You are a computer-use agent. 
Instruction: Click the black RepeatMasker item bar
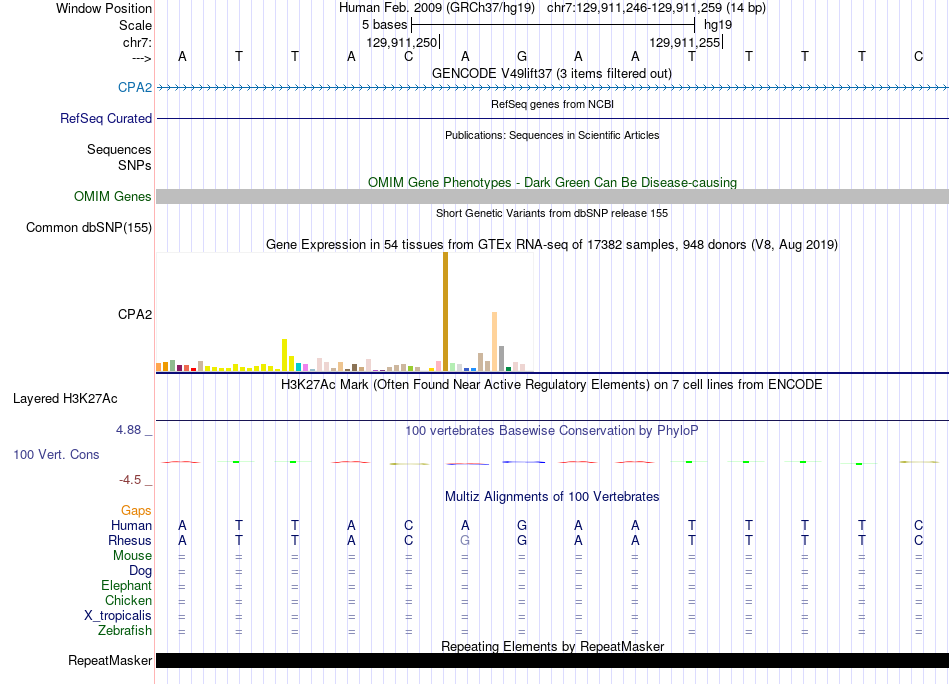(x=553, y=660)
